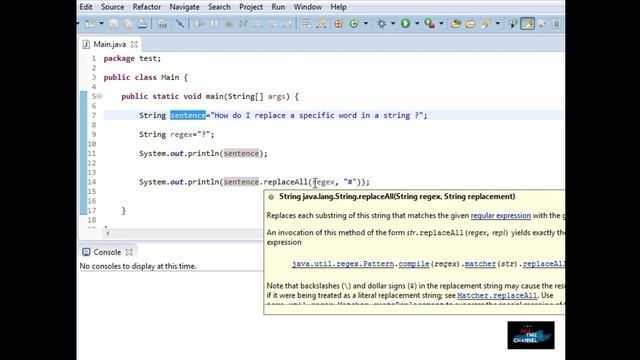
Task: Open the java.util.regex.Pattern link
Action: 343,264
